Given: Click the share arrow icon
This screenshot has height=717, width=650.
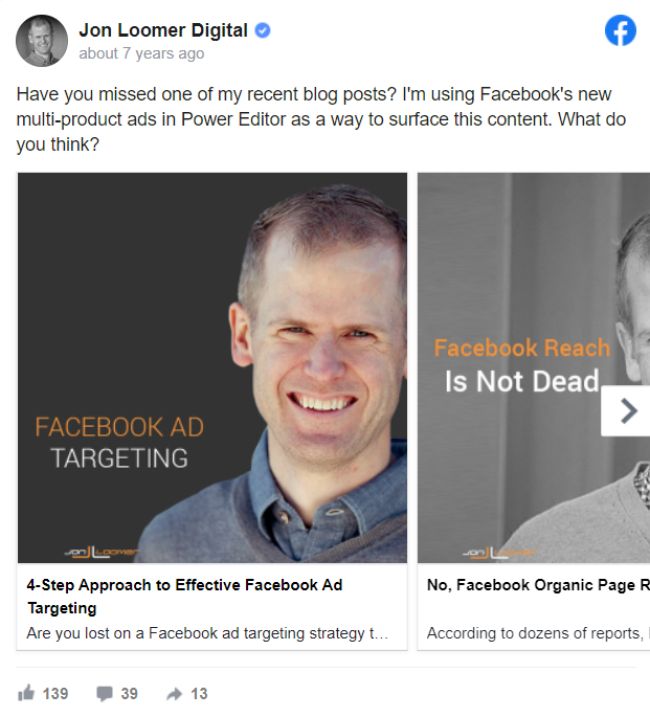Looking at the screenshot, I should [x=174, y=694].
